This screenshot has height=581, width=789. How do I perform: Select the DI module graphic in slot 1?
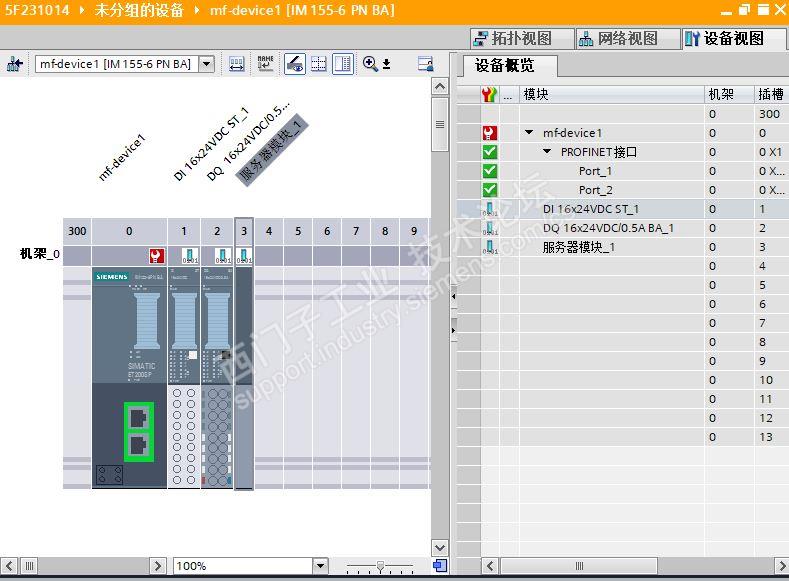[184, 378]
